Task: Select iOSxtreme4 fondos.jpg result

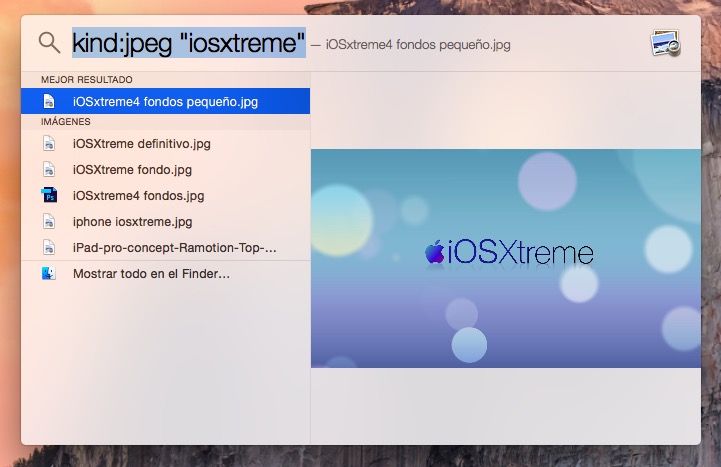Action: [166, 195]
